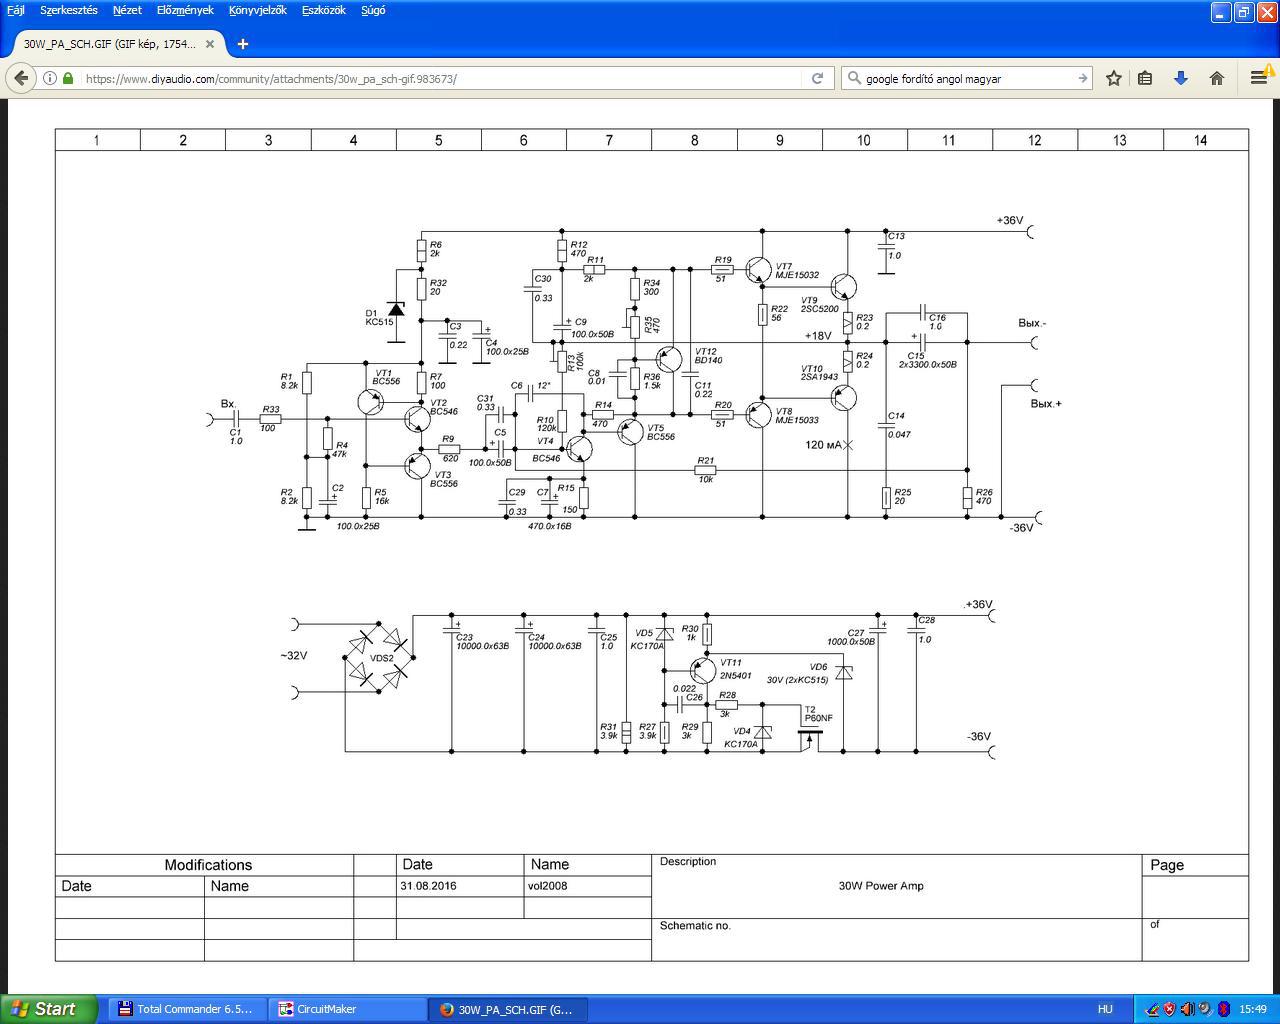This screenshot has width=1280, height=1024.
Task: Bookmark this page with the star icon
Action: pyautogui.click(x=1114, y=78)
